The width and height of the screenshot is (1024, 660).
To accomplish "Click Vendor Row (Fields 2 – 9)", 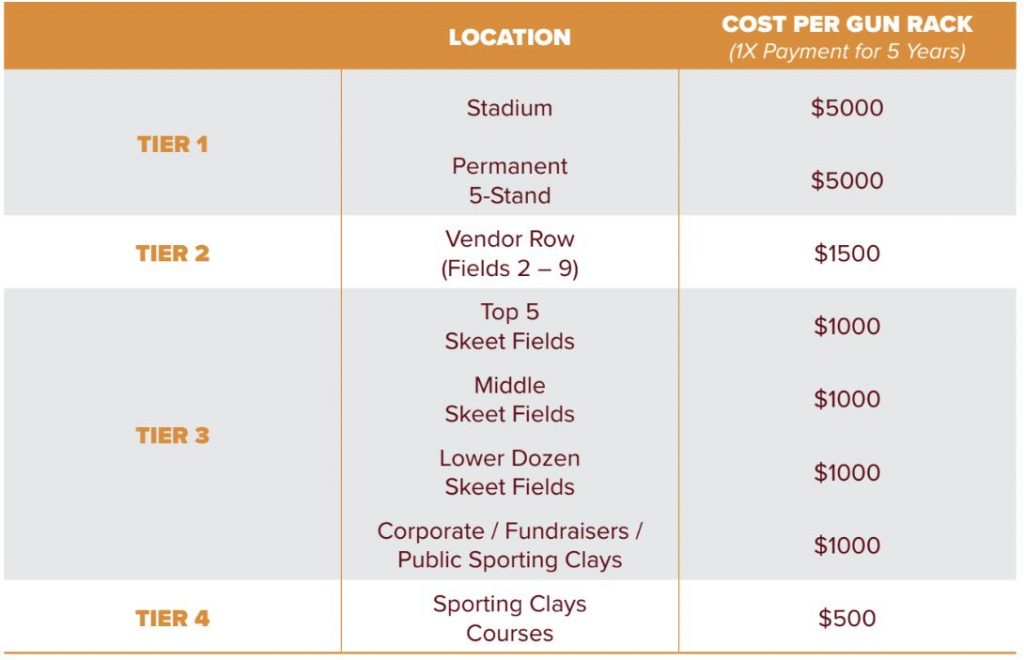I will 509,253.
